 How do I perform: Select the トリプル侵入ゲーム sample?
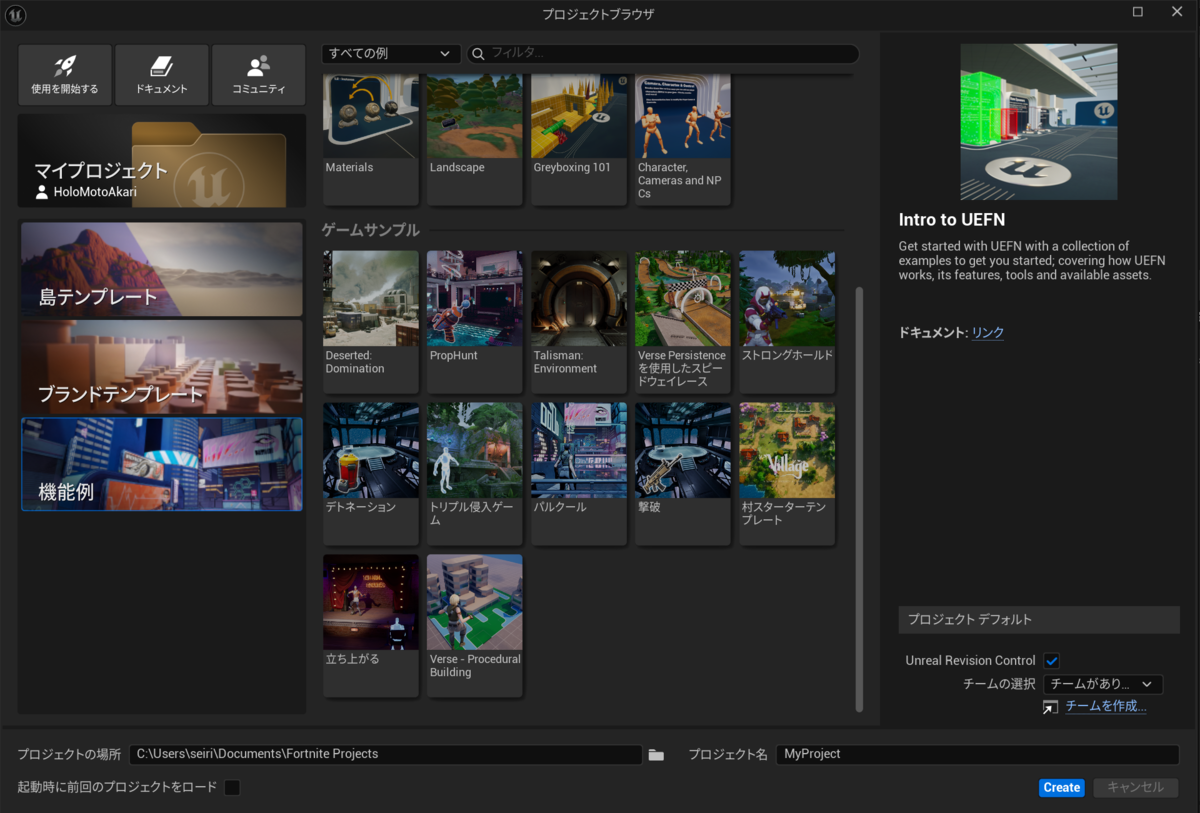[x=475, y=474]
